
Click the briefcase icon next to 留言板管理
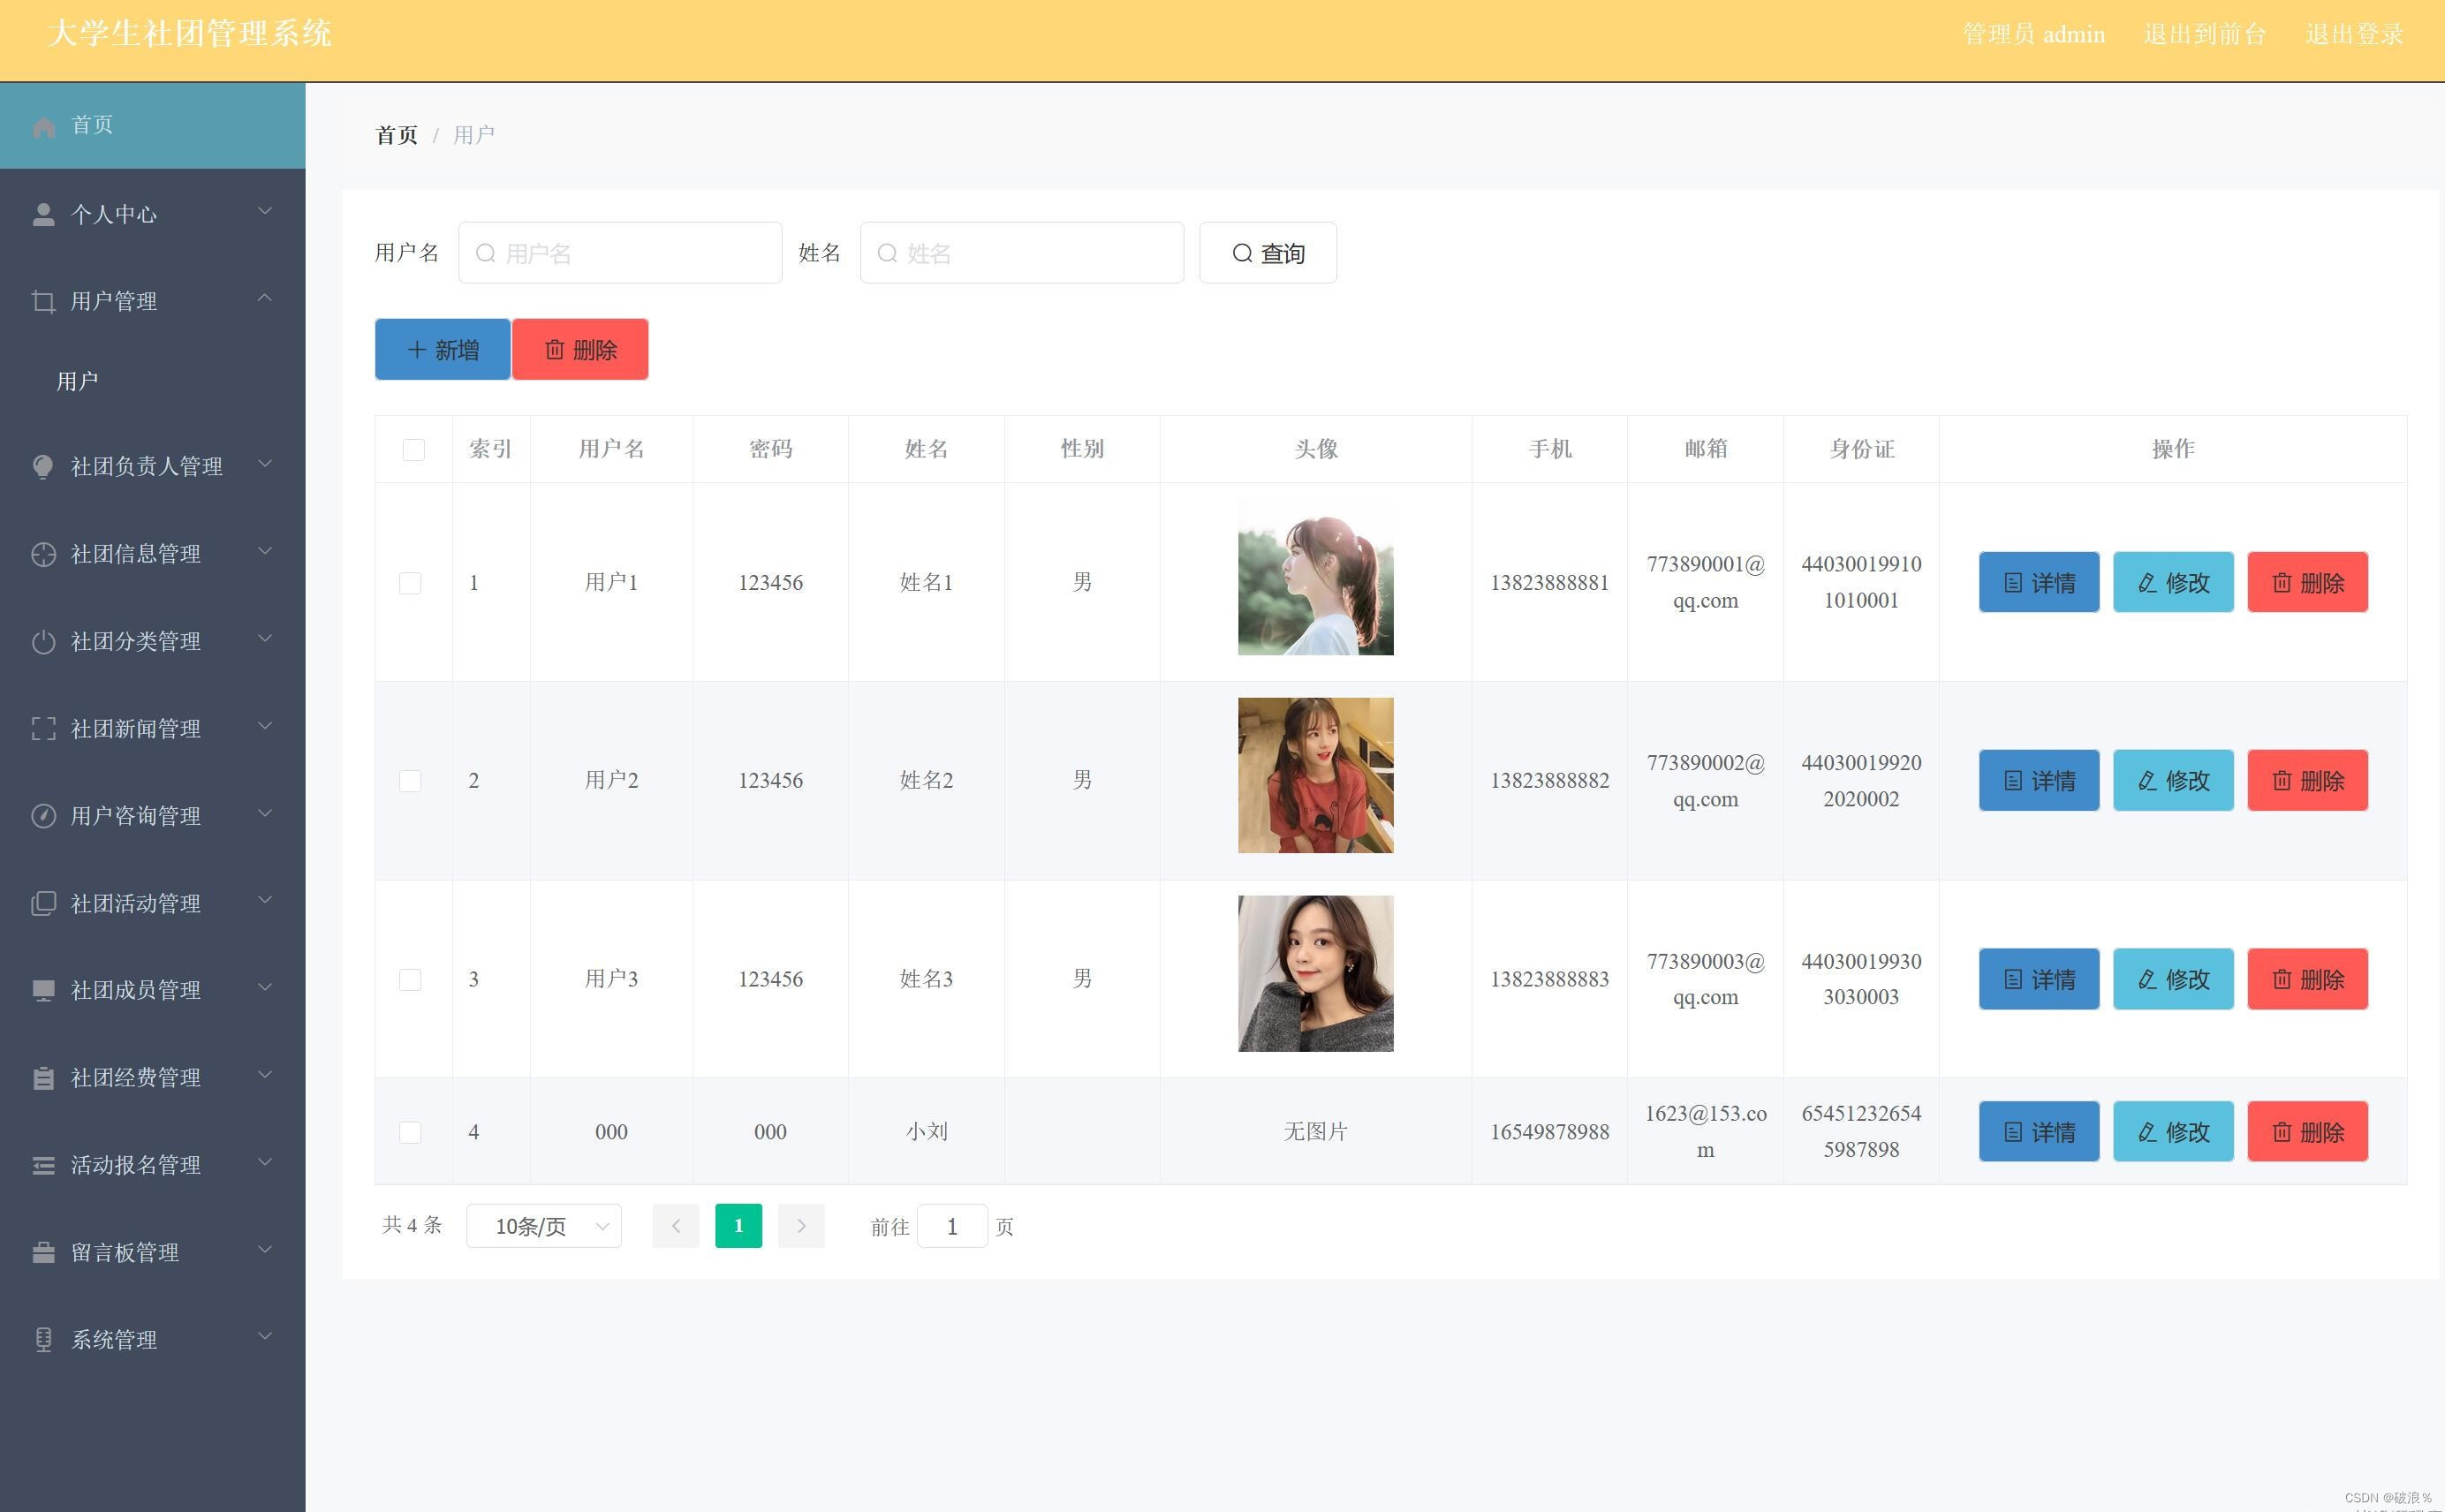coord(43,1252)
